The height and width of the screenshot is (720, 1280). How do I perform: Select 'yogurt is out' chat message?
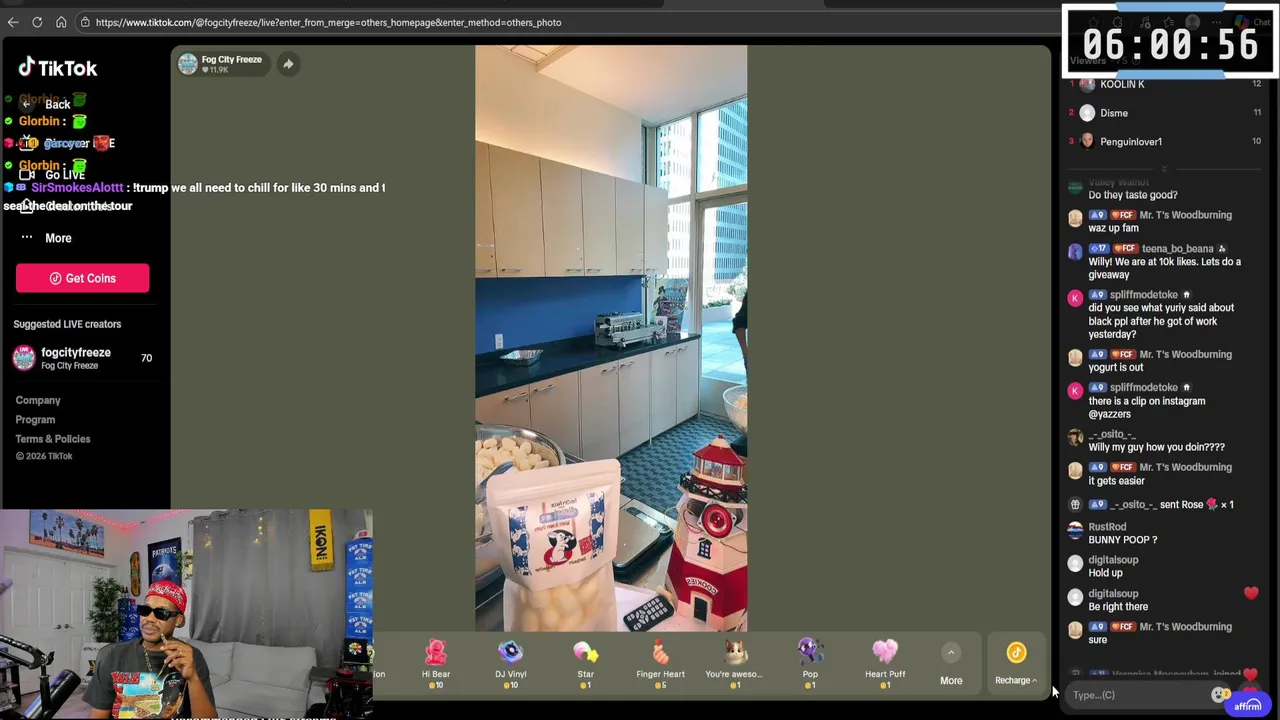[x=1116, y=367]
